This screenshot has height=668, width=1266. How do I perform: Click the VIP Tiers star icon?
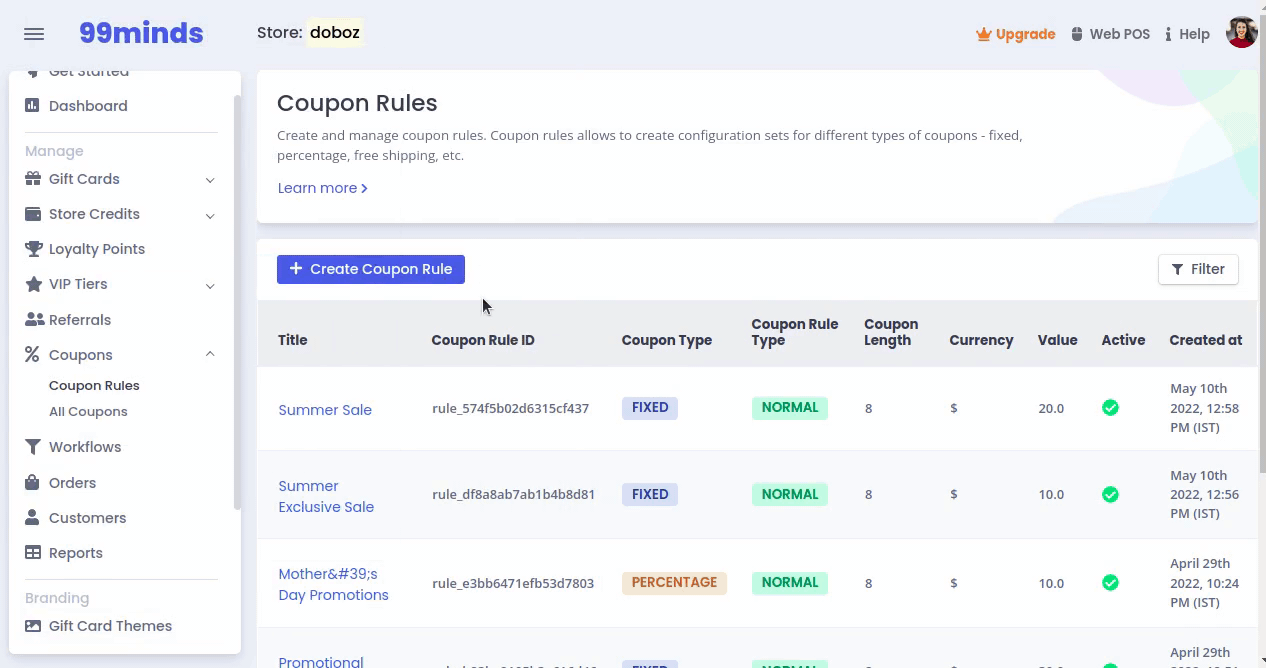[x=33, y=284]
